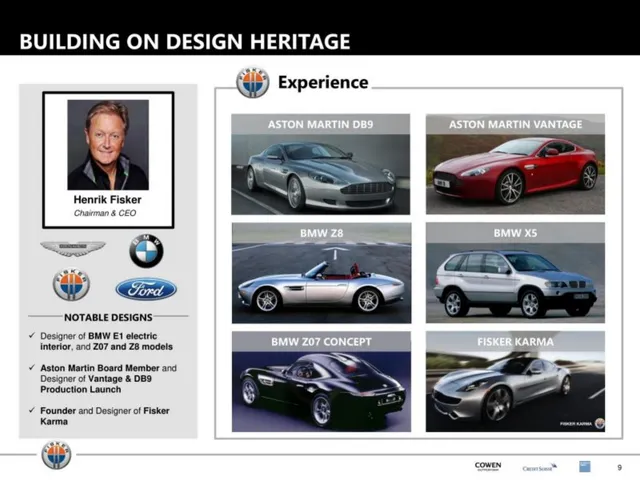Select the BMW X5 photo
The height and width of the screenshot is (480, 640).
[x=515, y=273]
